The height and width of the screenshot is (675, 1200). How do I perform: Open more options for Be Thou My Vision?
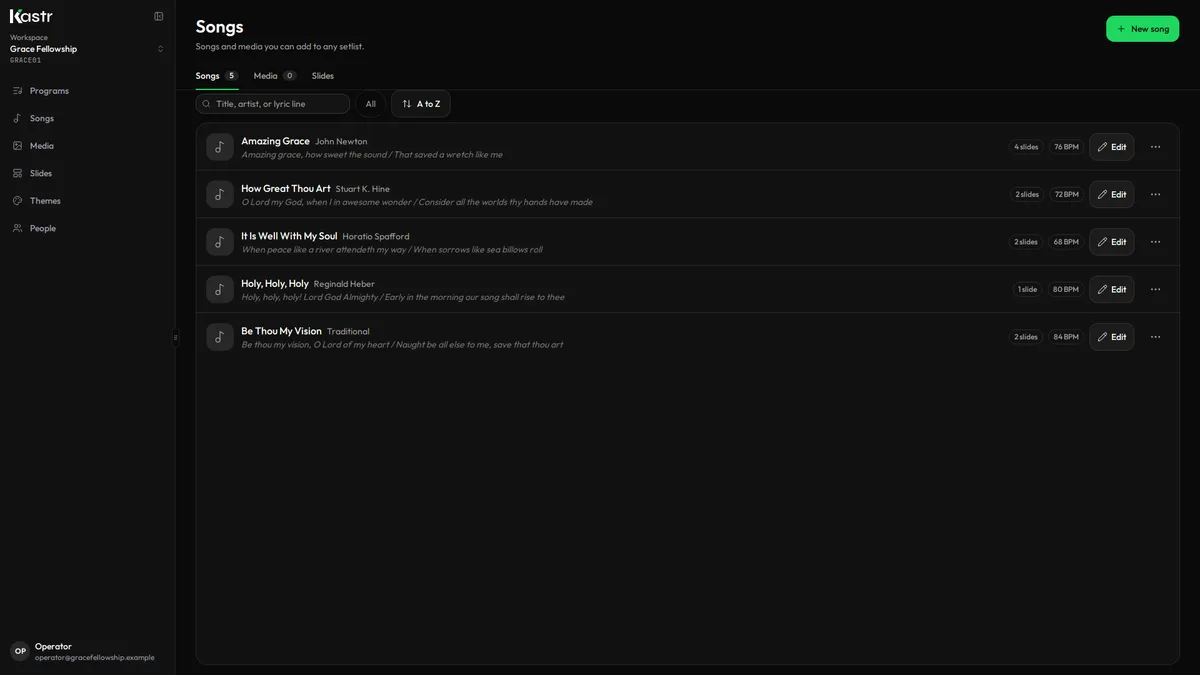pyautogui.click(x=1155, y=337)
